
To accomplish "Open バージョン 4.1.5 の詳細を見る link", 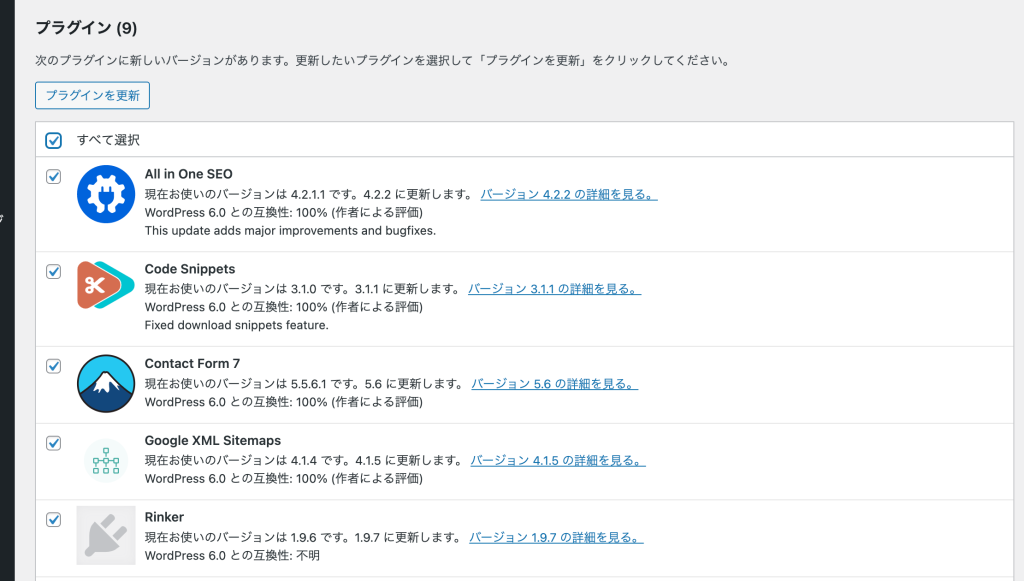I will (x=558, y=461).
